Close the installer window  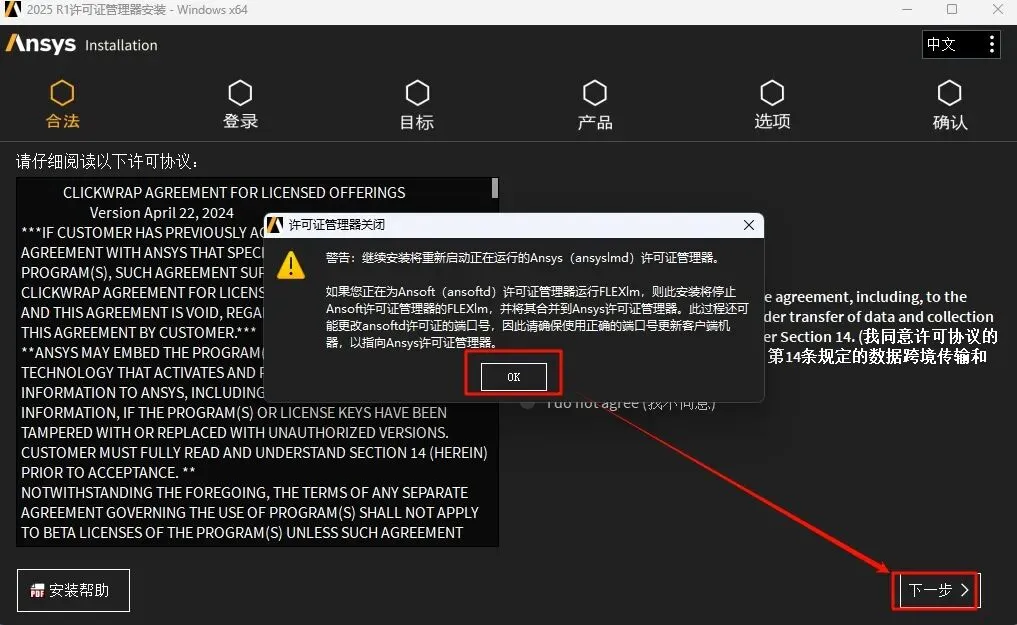tap(998, 9)
